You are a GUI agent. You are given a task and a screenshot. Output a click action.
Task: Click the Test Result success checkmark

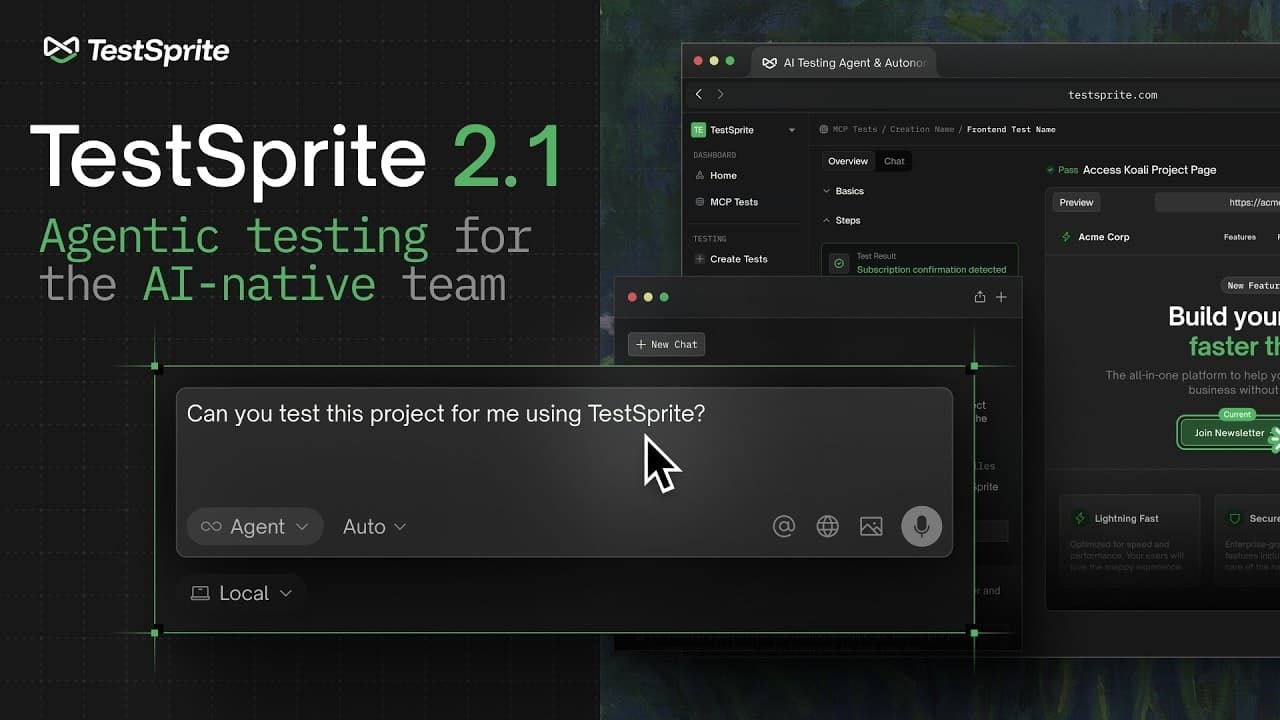coord(837,262)
